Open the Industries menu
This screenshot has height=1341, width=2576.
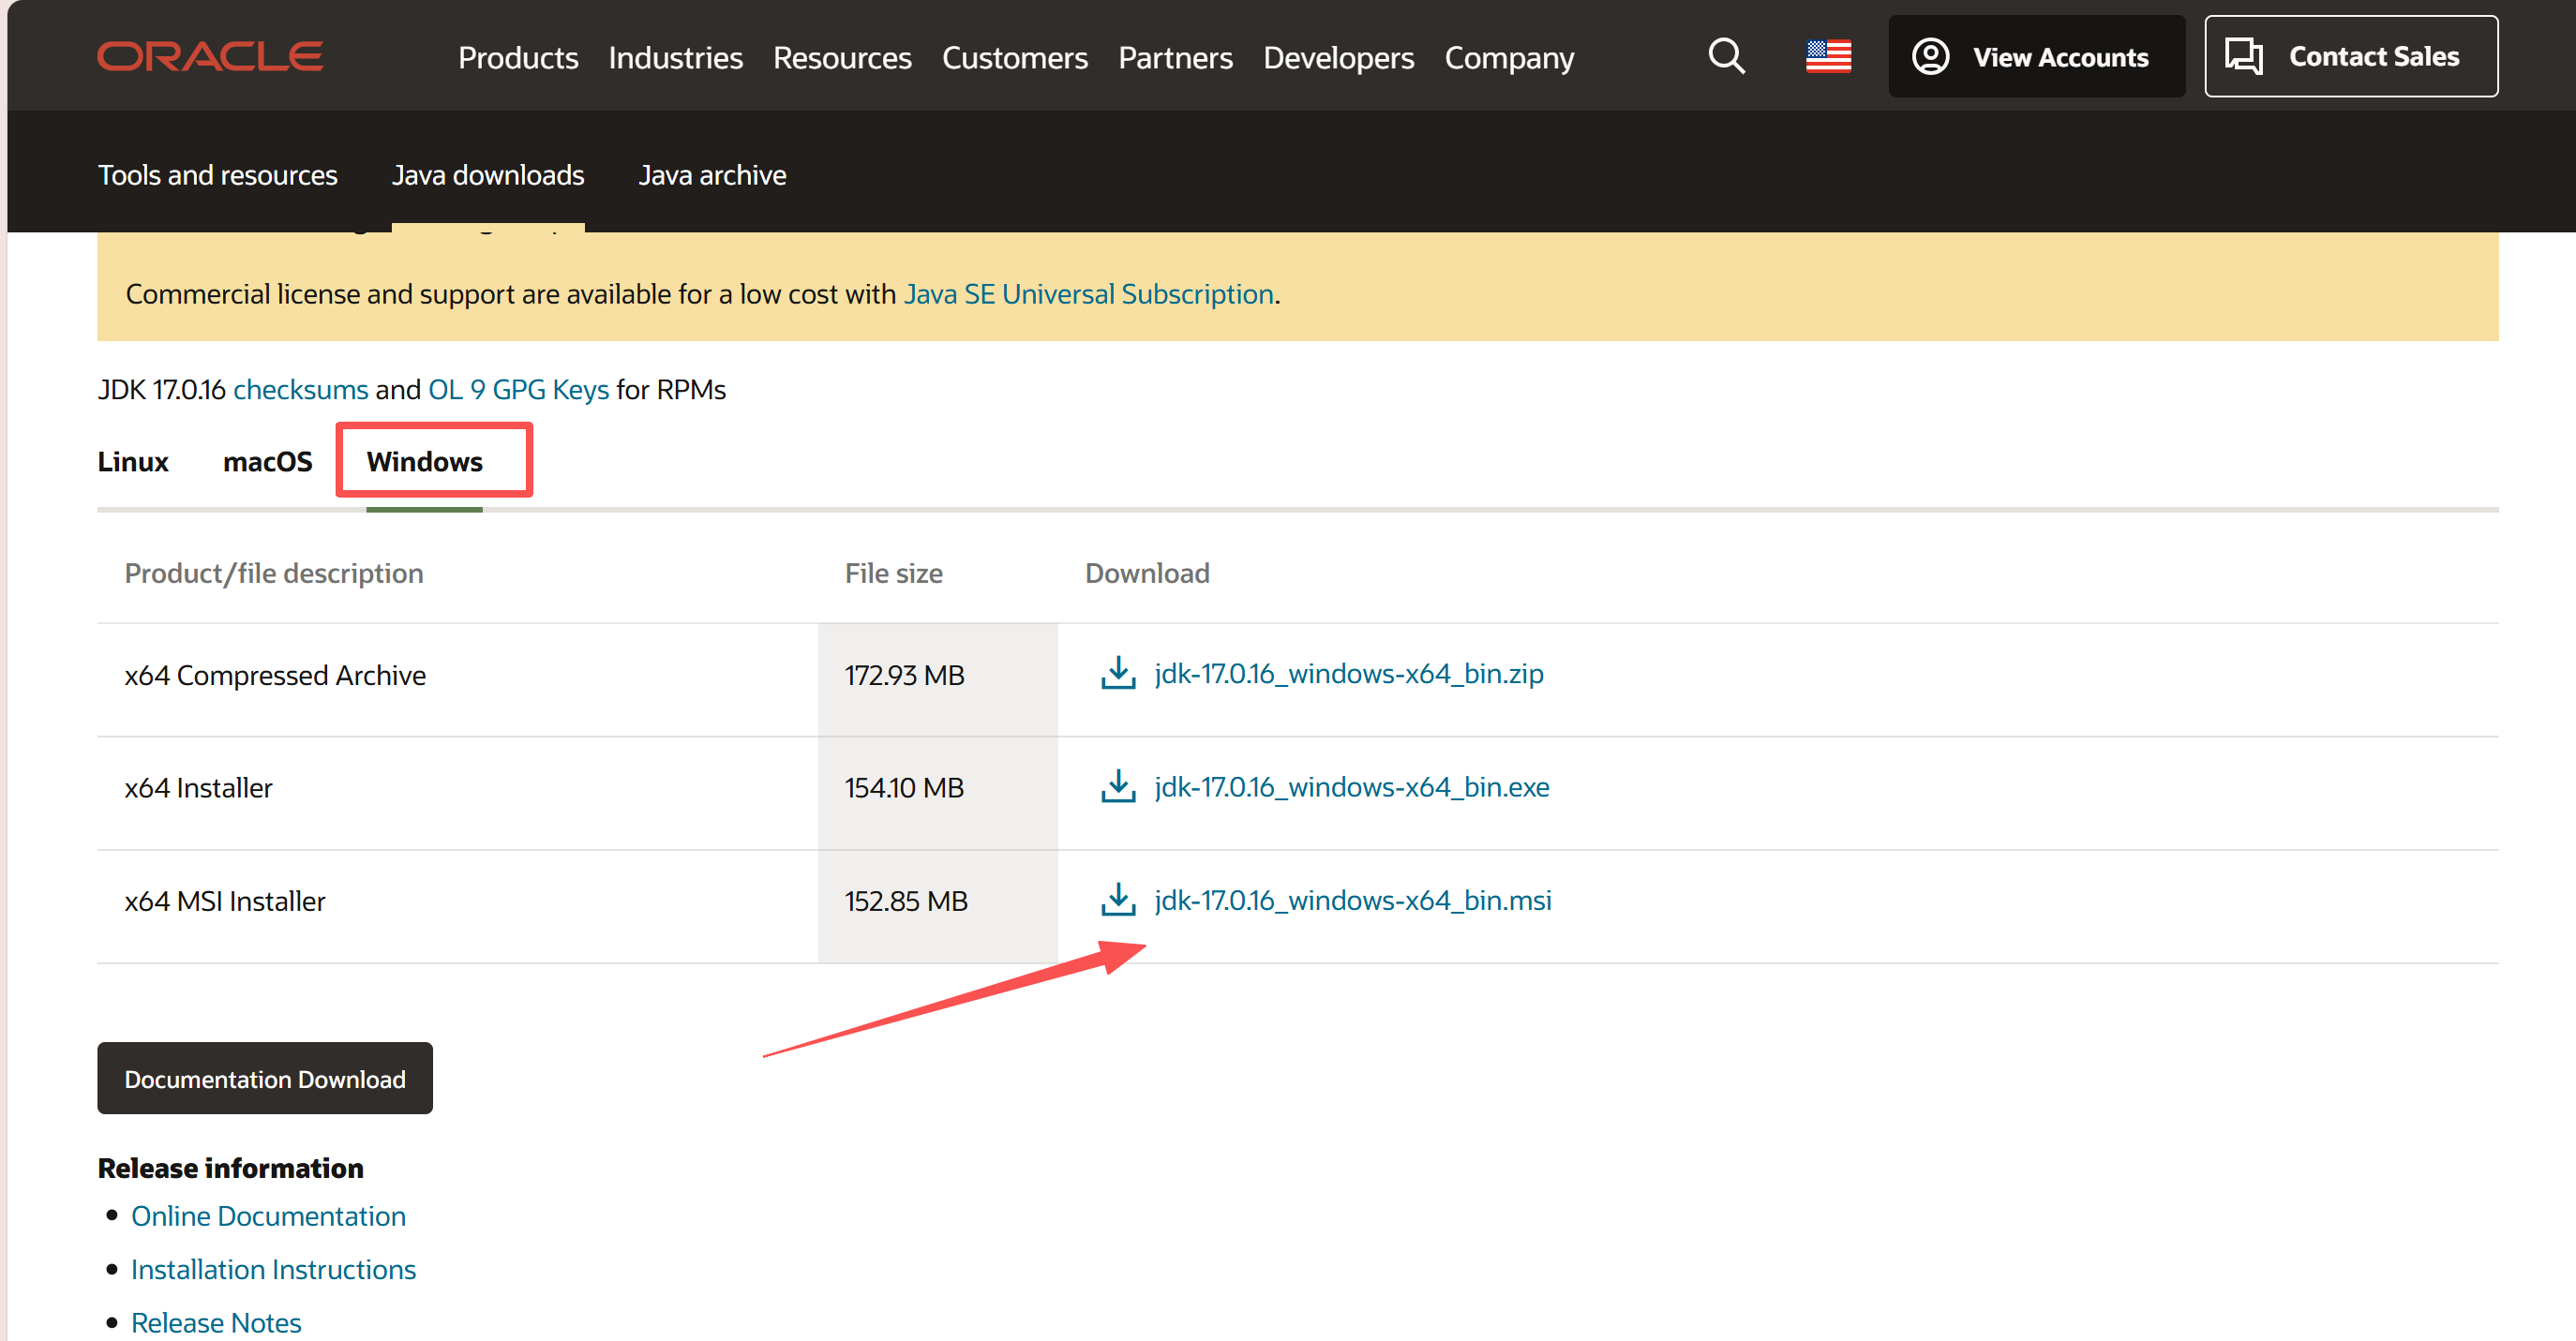coord(675,58)
